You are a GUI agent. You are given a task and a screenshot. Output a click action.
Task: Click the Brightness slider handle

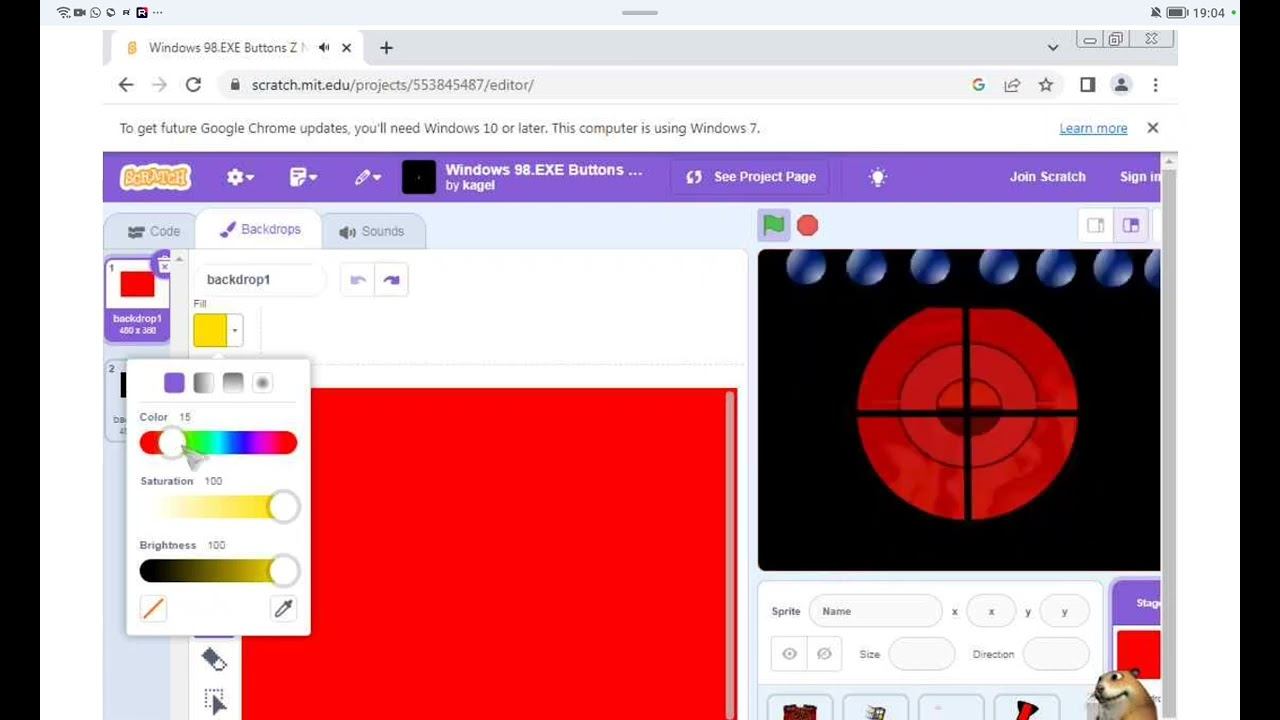284,571
